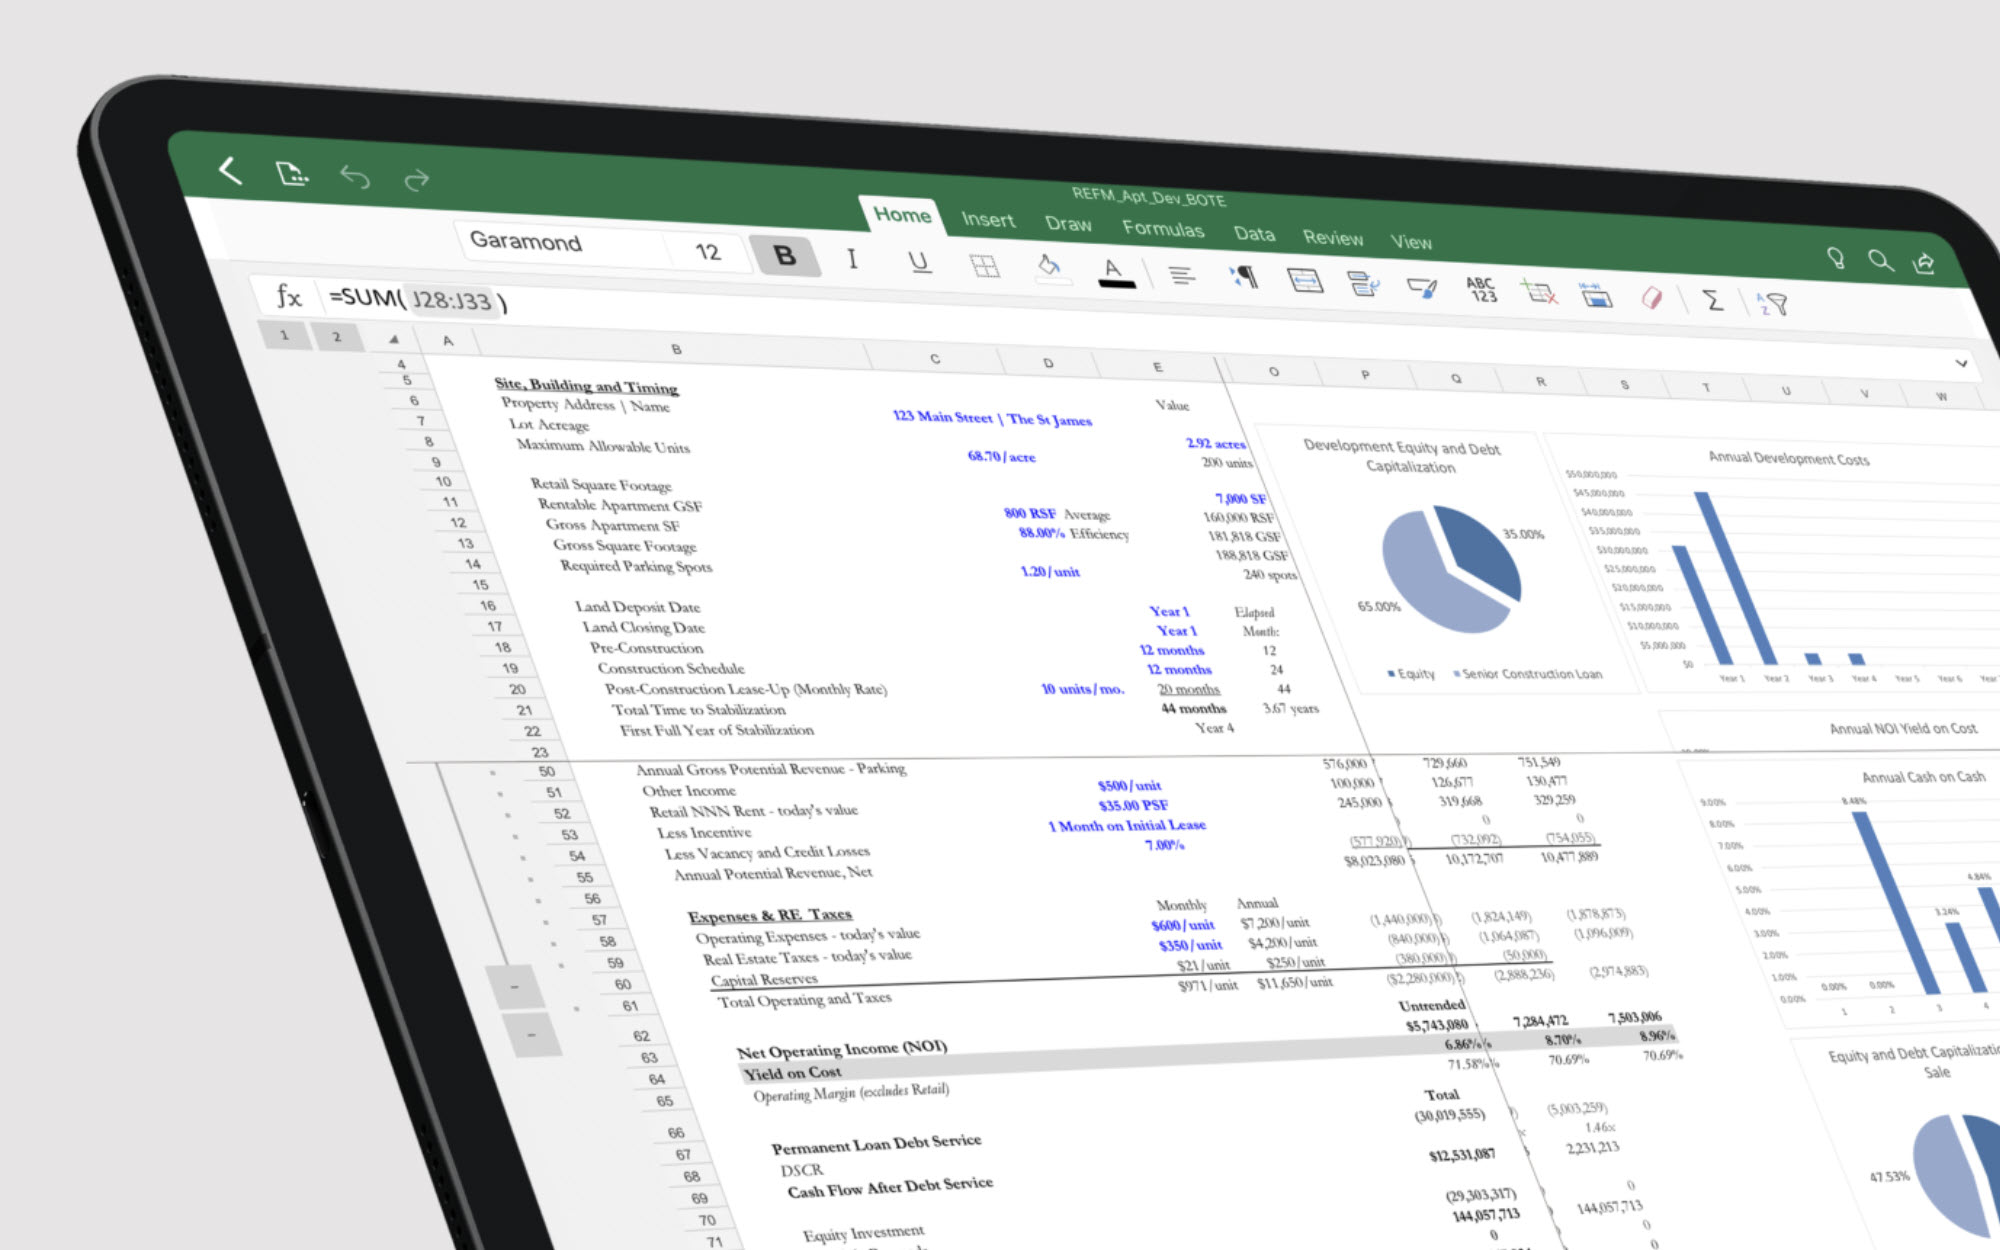Click the 'Permanent Loan Debt Service' cell
Viewport: 2000px width, 1250px height.
click(x=876, y=1144)
